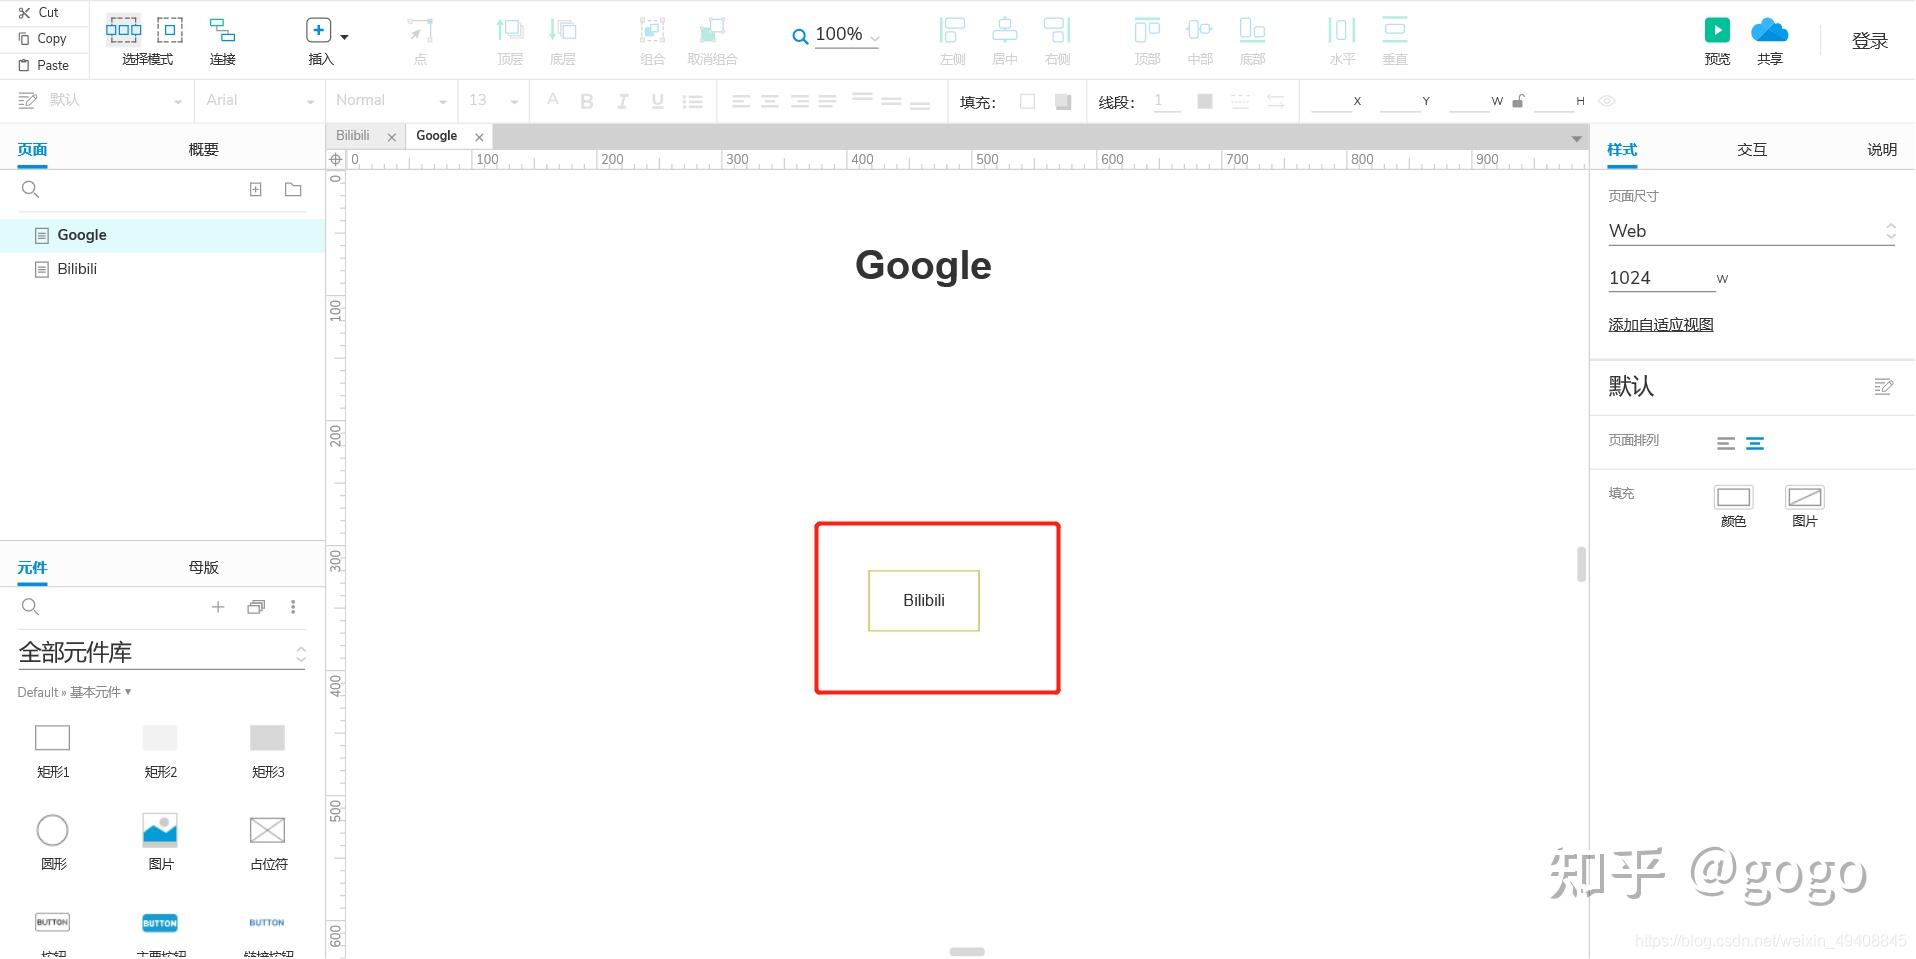Click the 右侧 align-right icon
This screenshot has height=959, width=1916.
tap(1057, 31)
